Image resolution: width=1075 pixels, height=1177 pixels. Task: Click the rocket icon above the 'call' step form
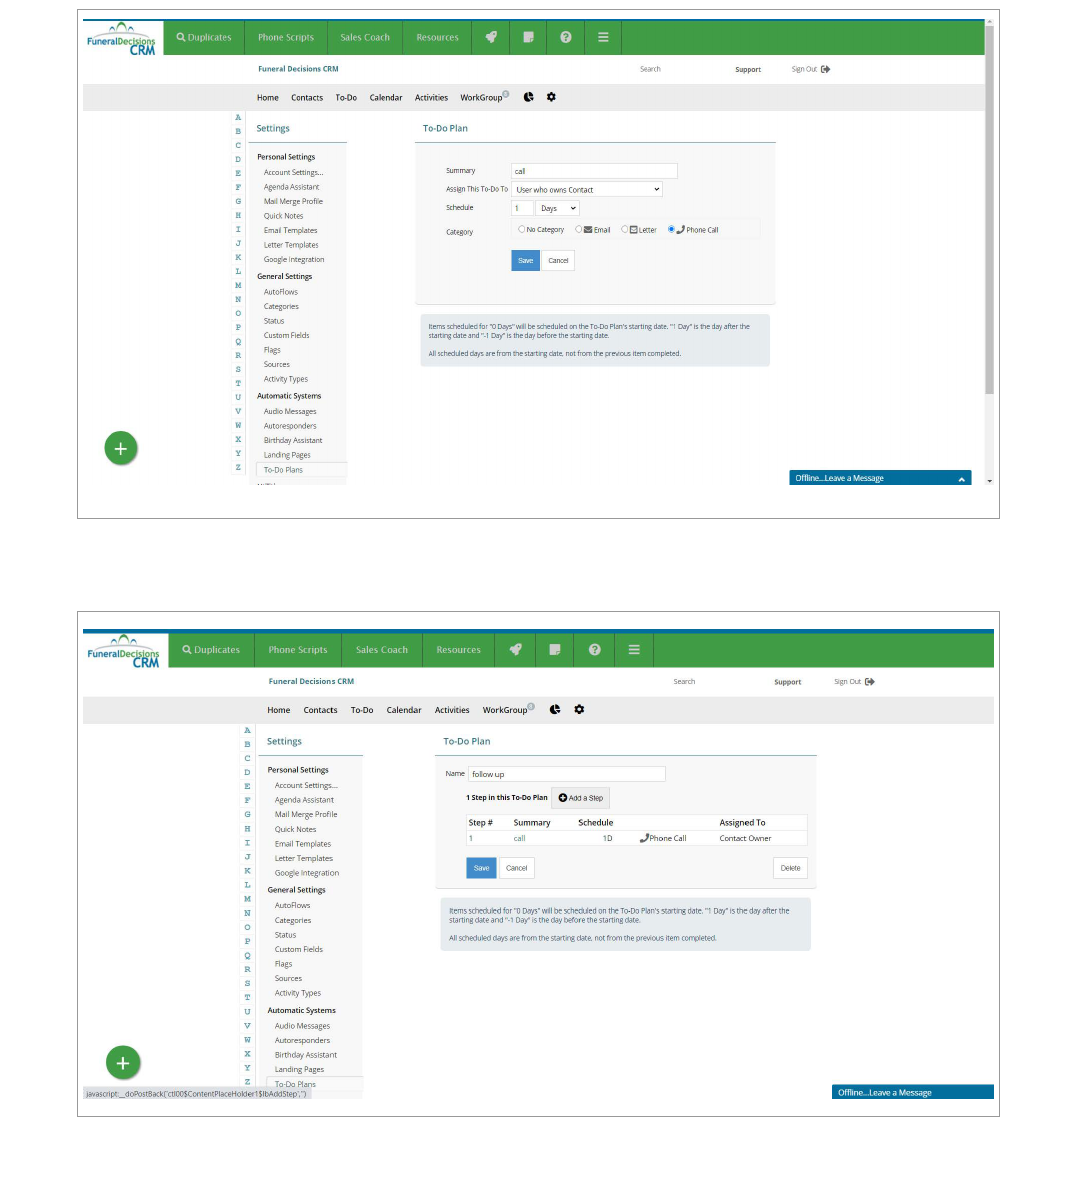(491, 37)
